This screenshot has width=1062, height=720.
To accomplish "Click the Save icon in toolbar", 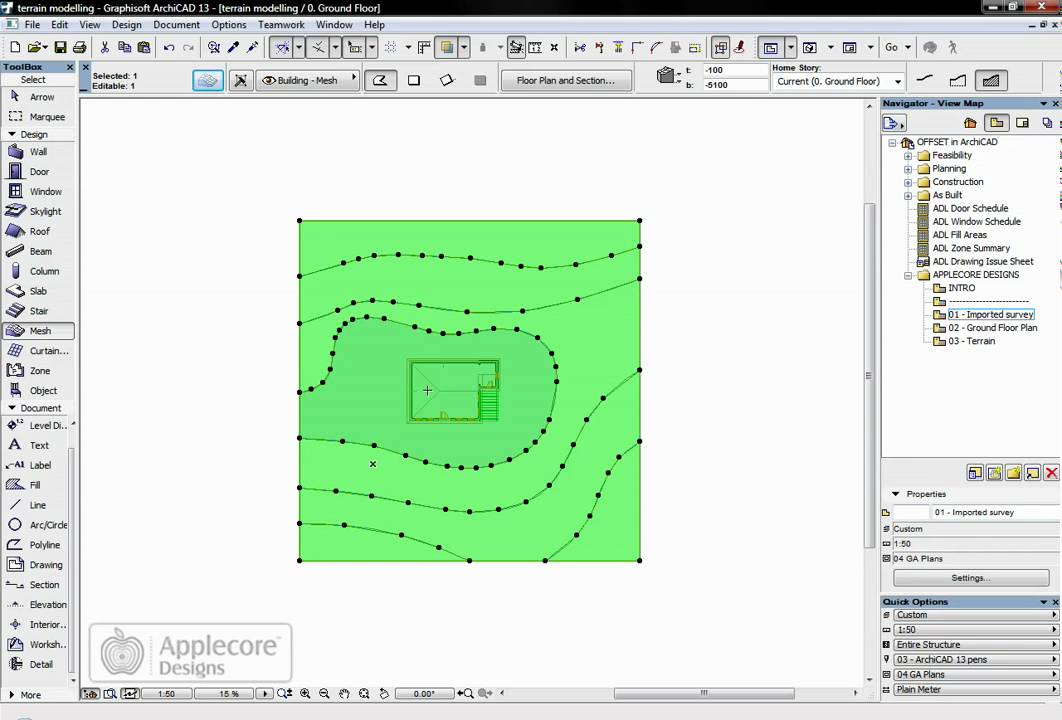I will (60, 47).
